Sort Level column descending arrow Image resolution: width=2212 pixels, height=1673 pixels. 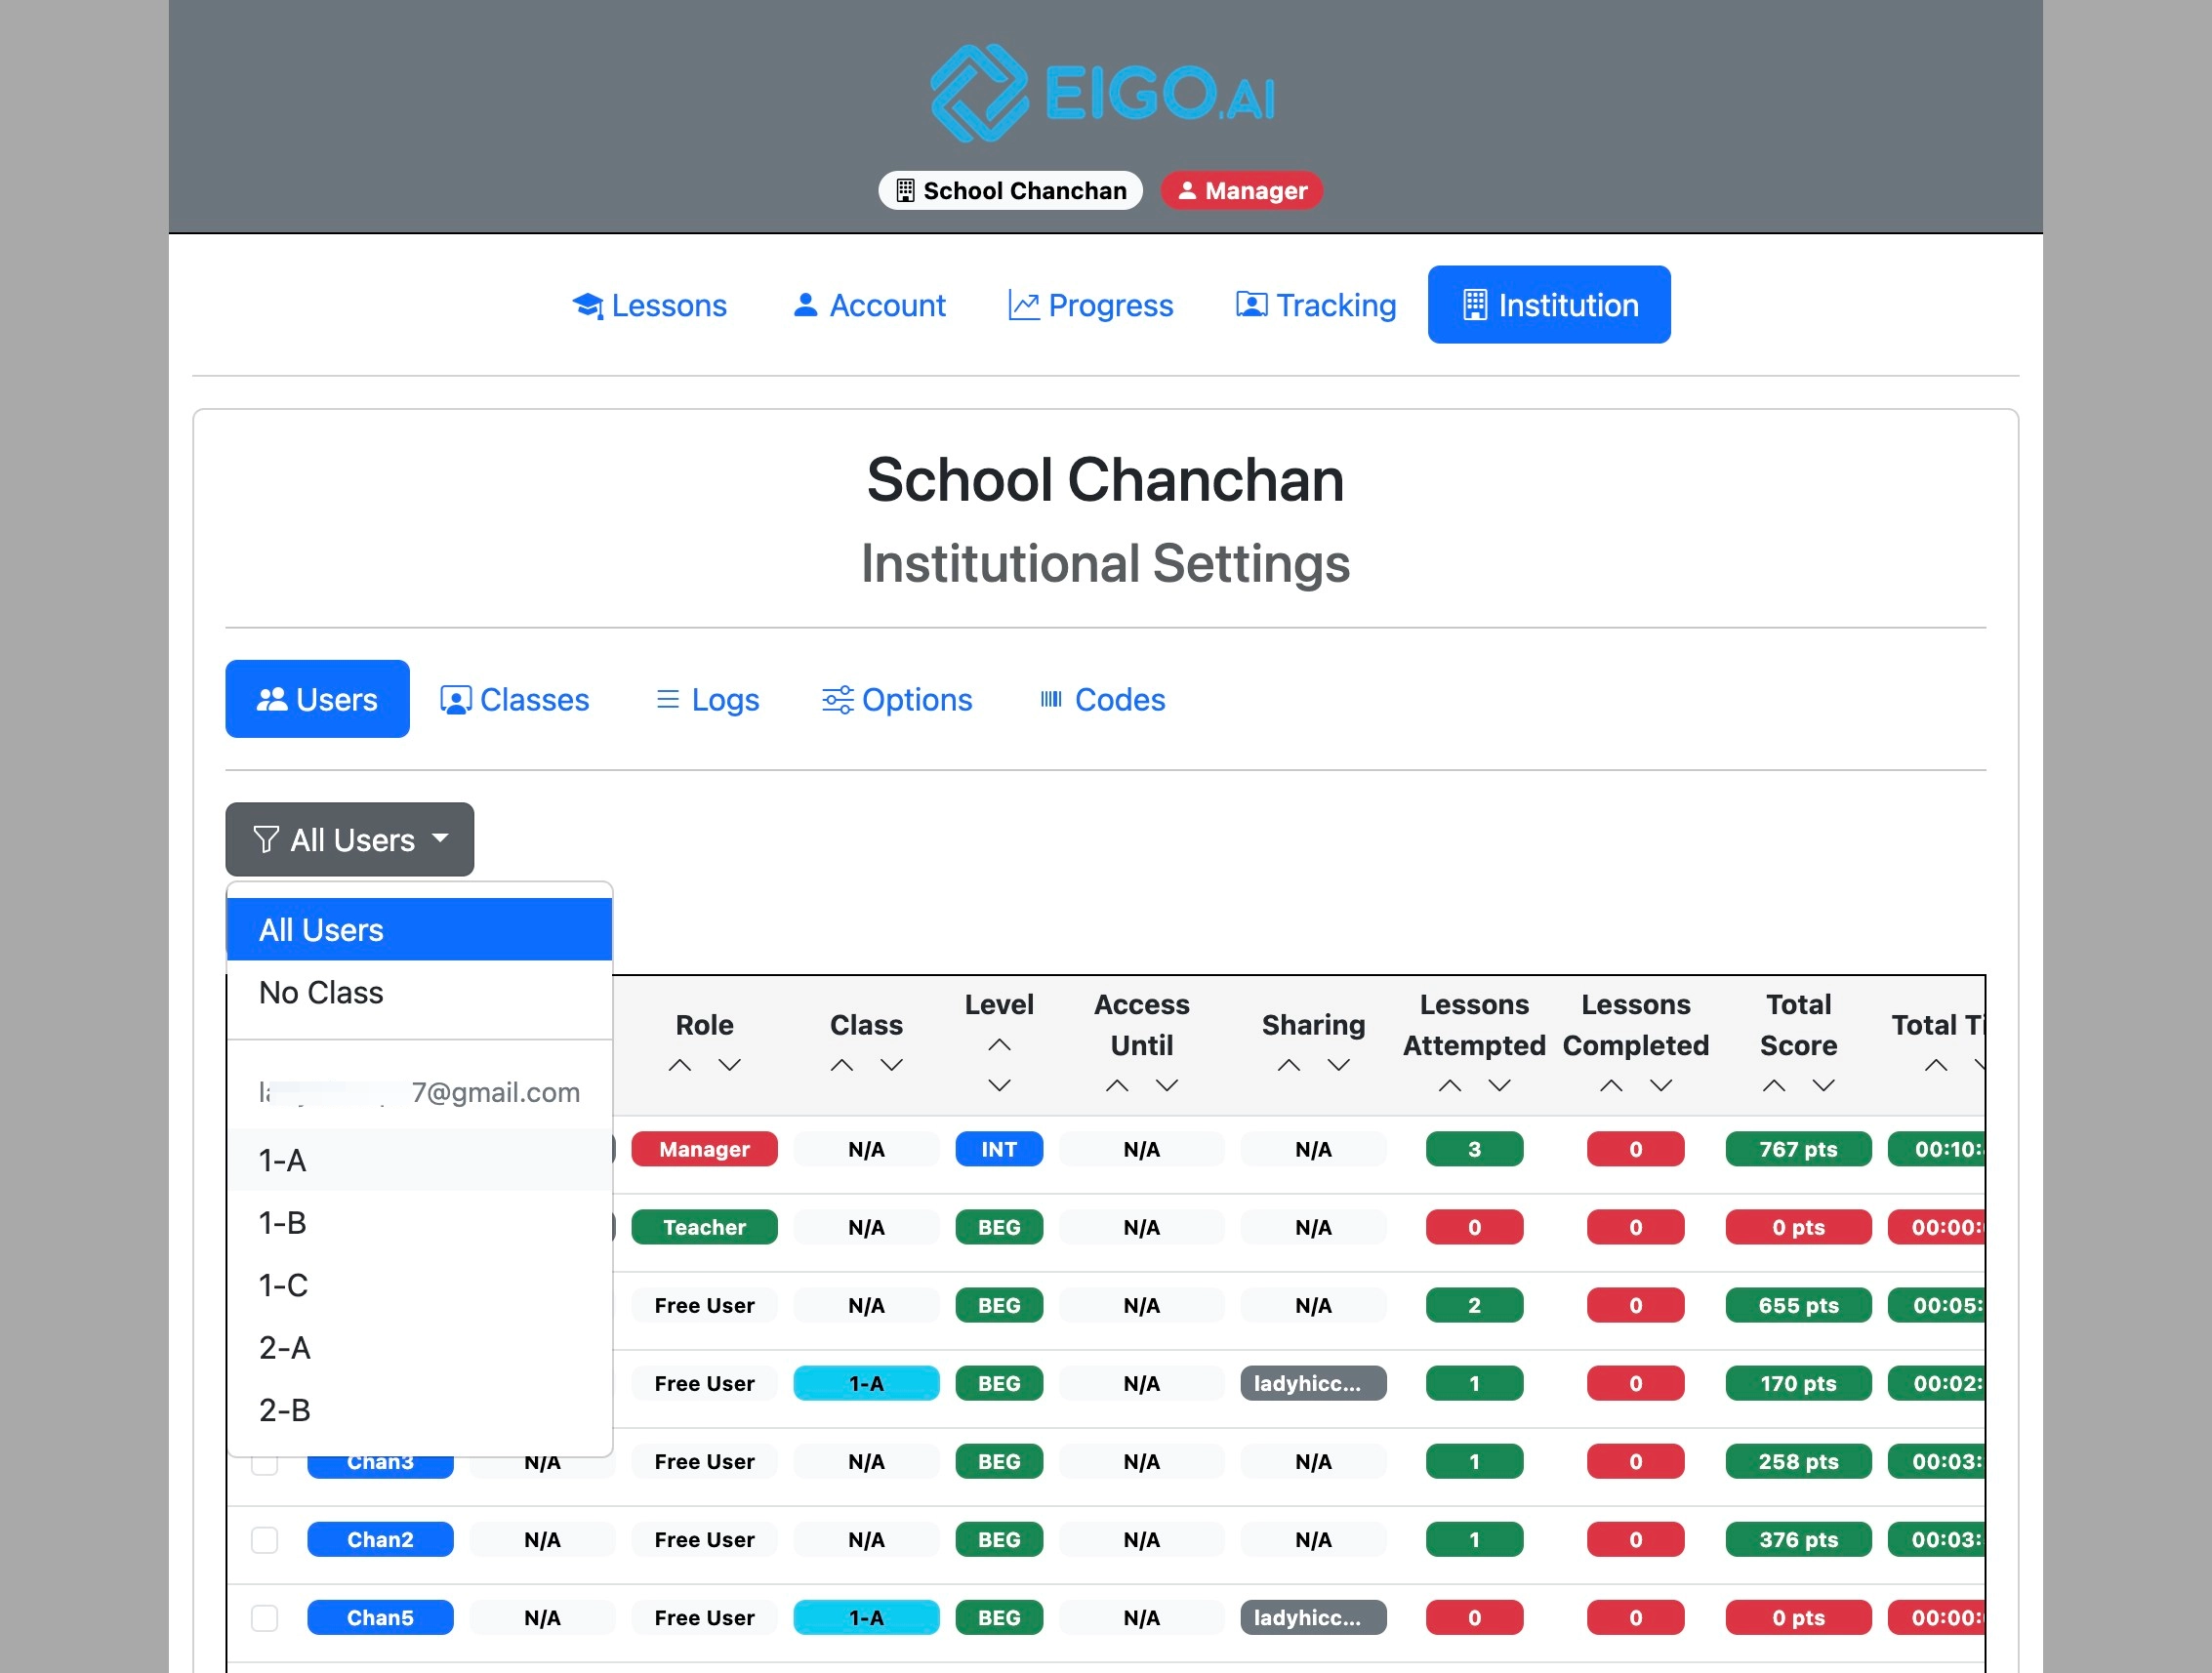(x=999, y=1085)
